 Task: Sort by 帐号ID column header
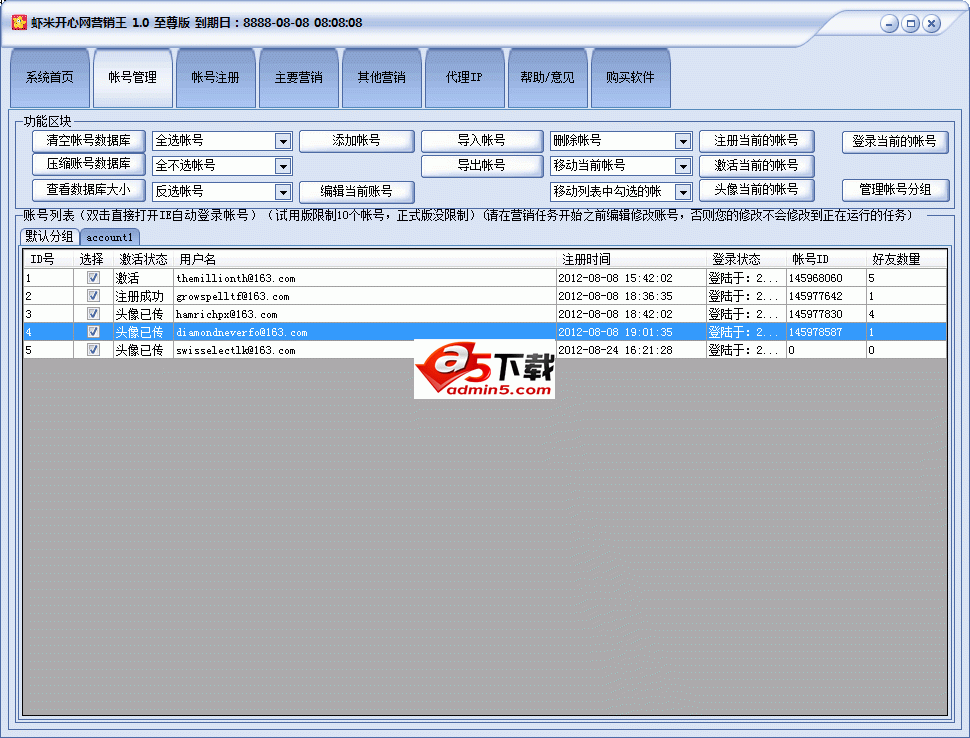coord(826,259)
